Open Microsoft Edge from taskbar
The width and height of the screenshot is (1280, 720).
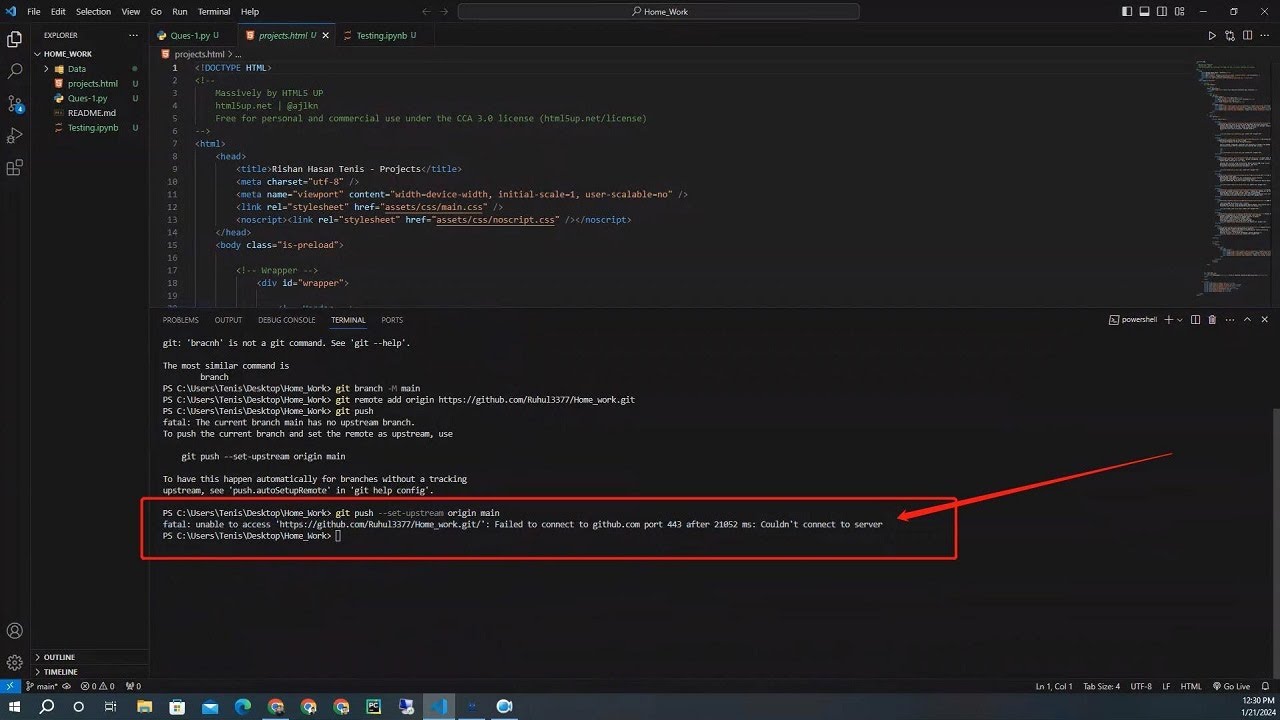tap(243, 706)
